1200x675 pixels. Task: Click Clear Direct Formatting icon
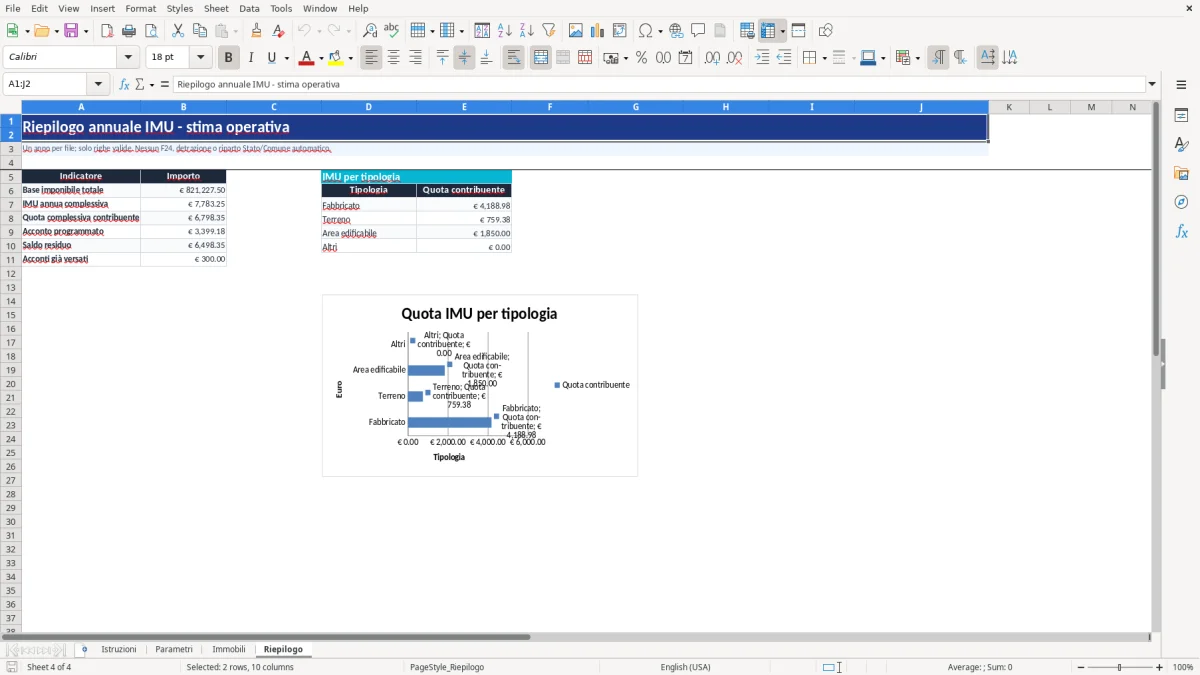coord(279,31)
